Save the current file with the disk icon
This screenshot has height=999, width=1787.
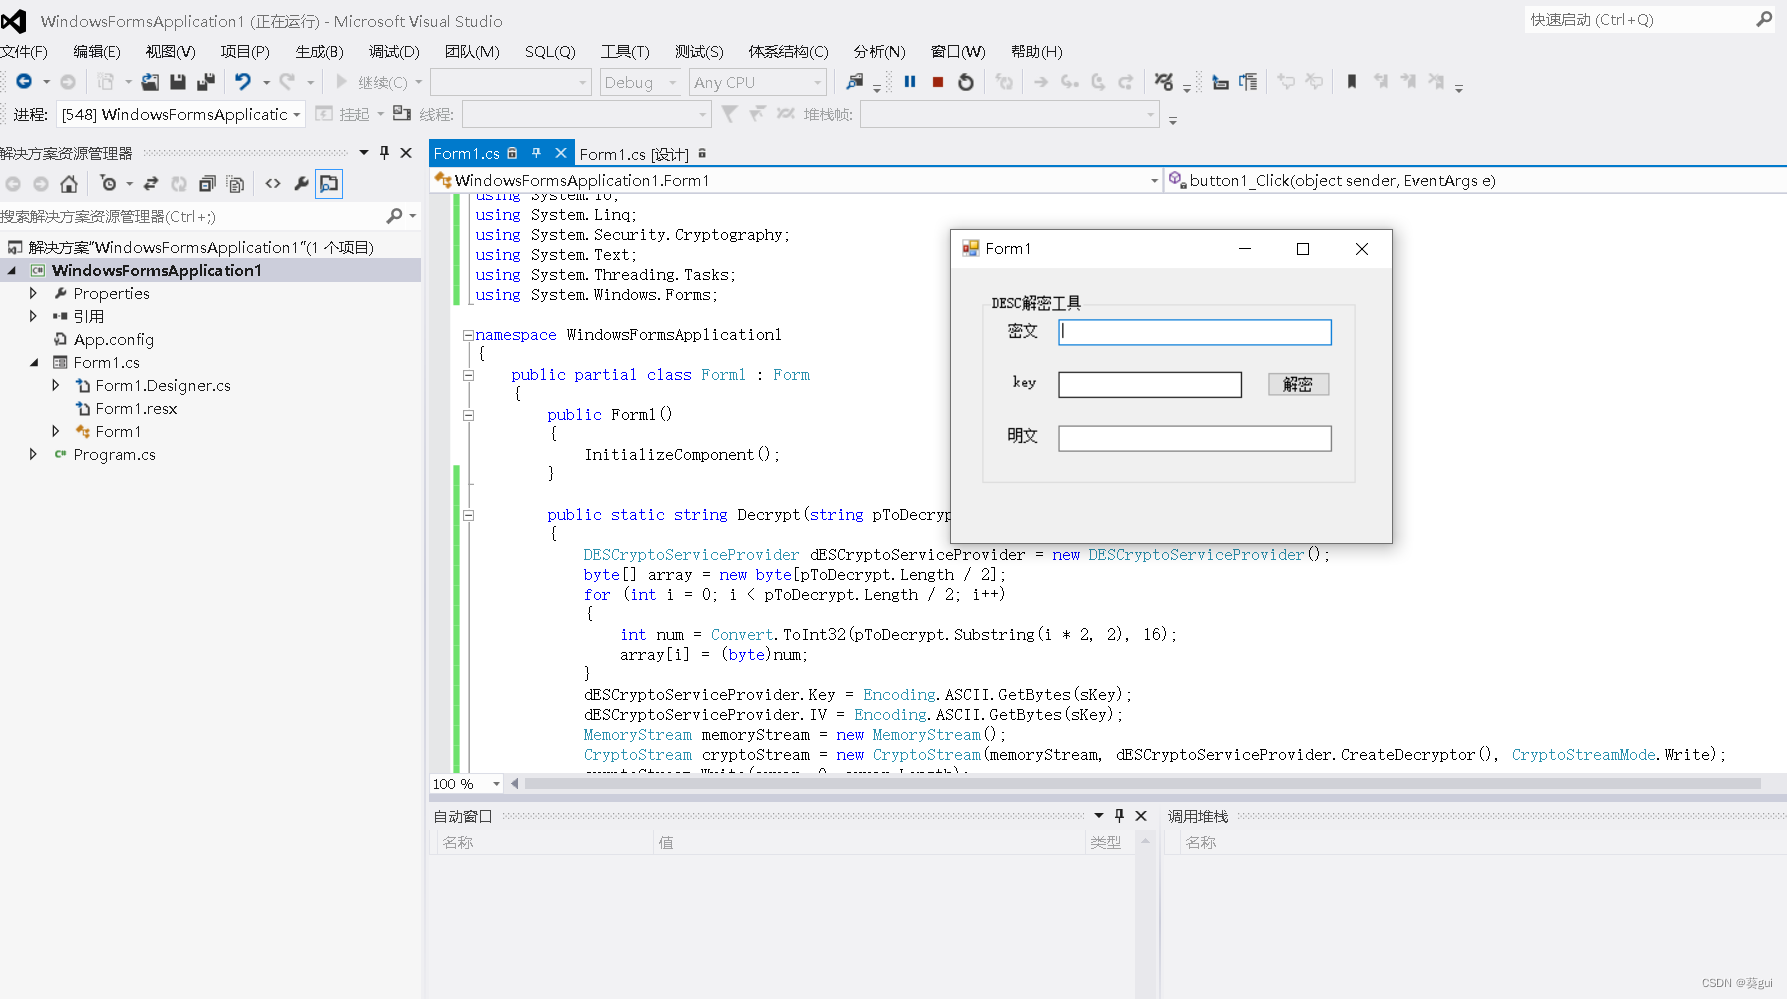pos(178,82)
